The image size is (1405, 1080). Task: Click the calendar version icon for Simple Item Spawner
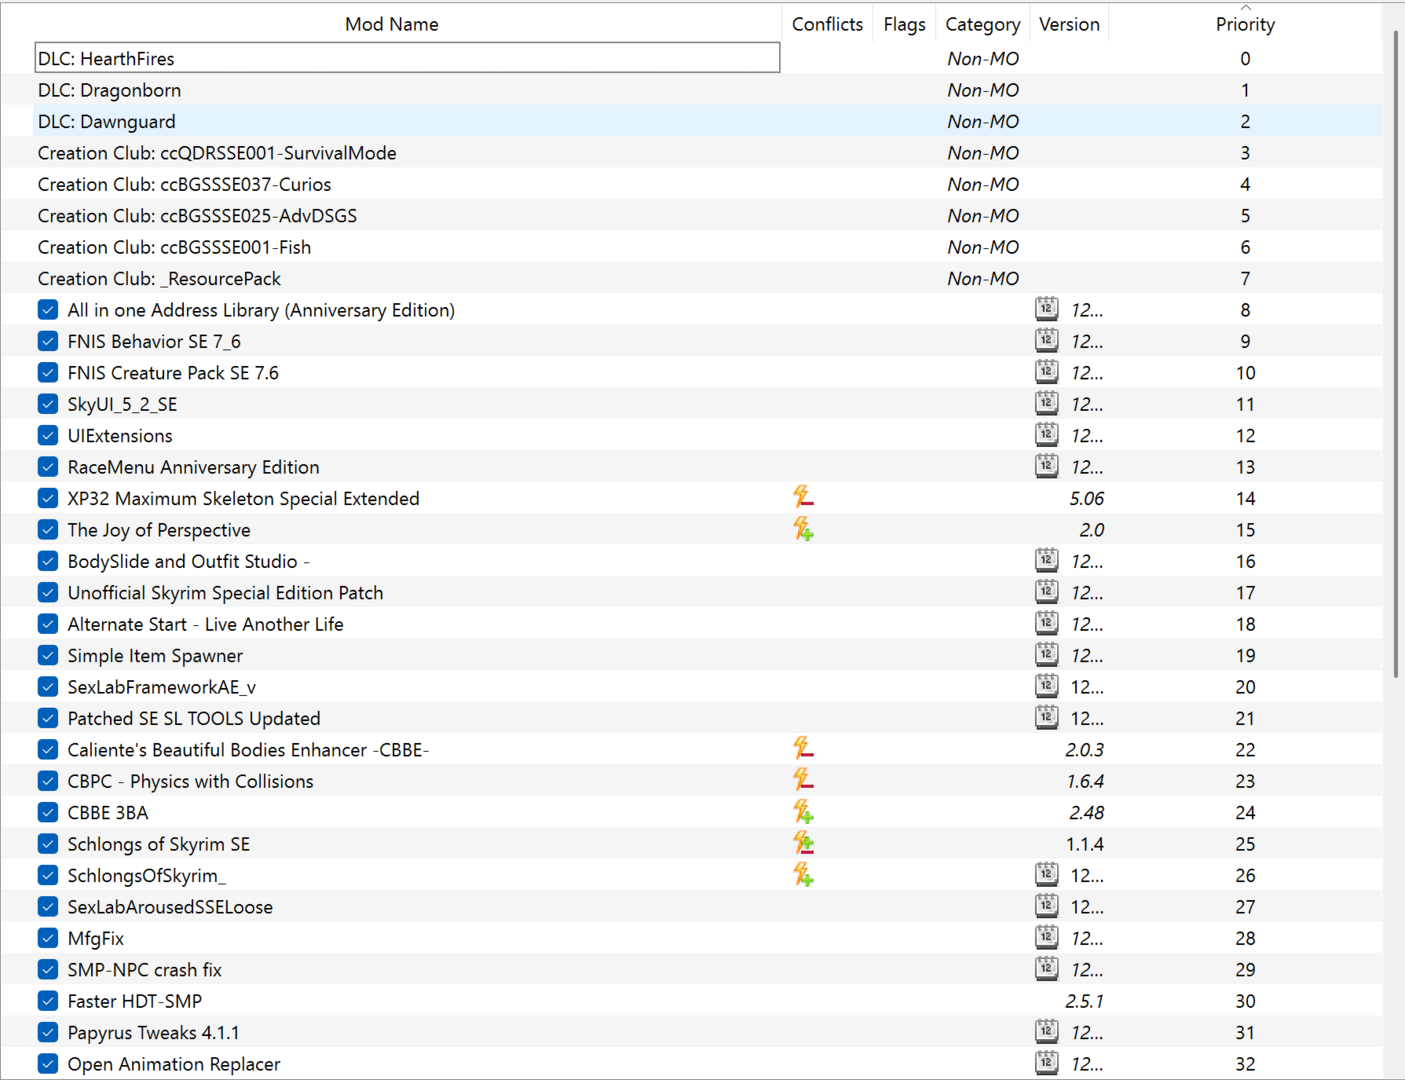pyautogui.click(x=1046, y=655)
